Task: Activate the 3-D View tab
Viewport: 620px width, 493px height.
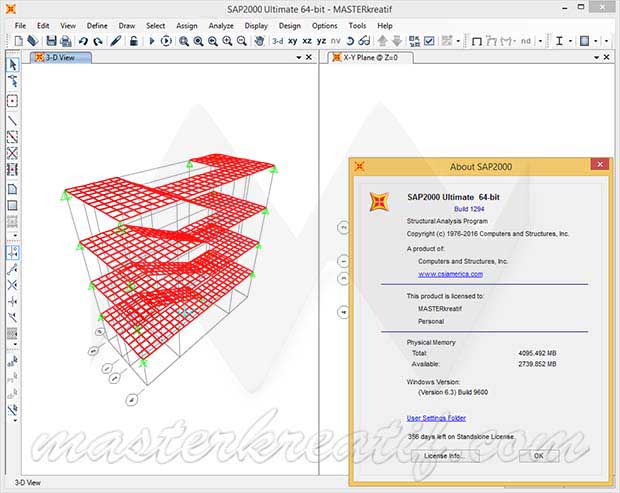Action: point(60,58)
